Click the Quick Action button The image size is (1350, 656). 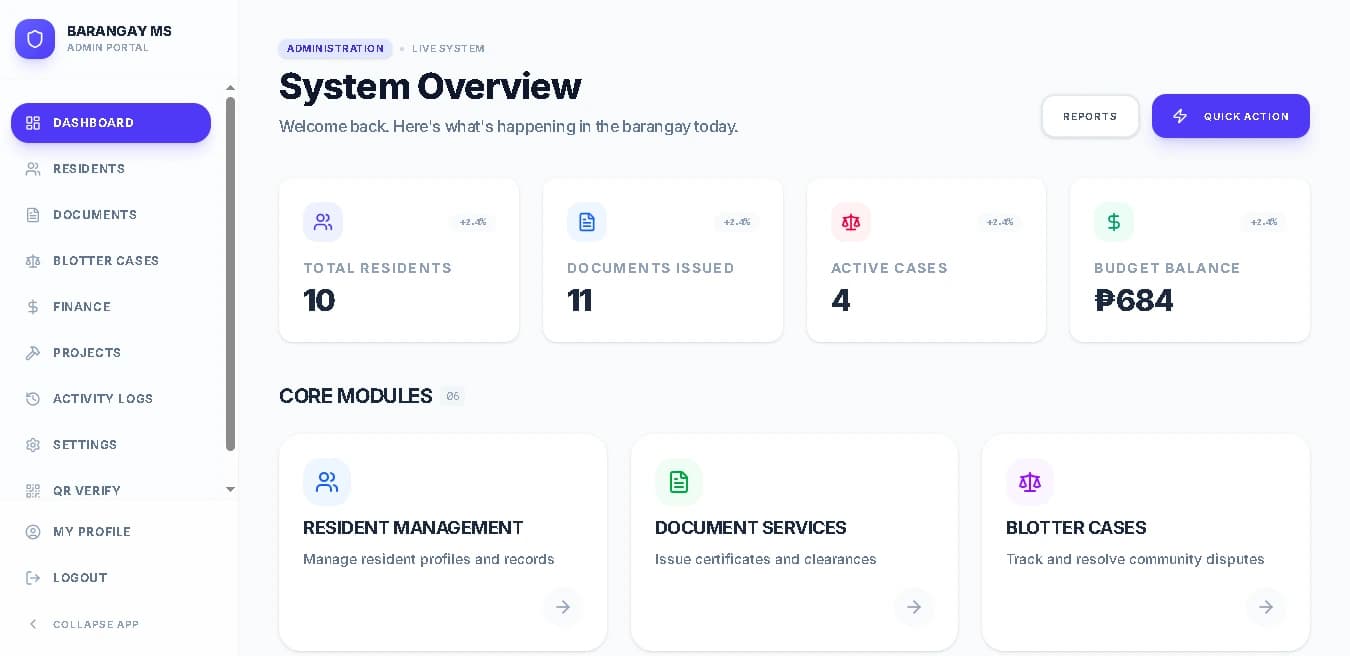tap(1231, 116)
